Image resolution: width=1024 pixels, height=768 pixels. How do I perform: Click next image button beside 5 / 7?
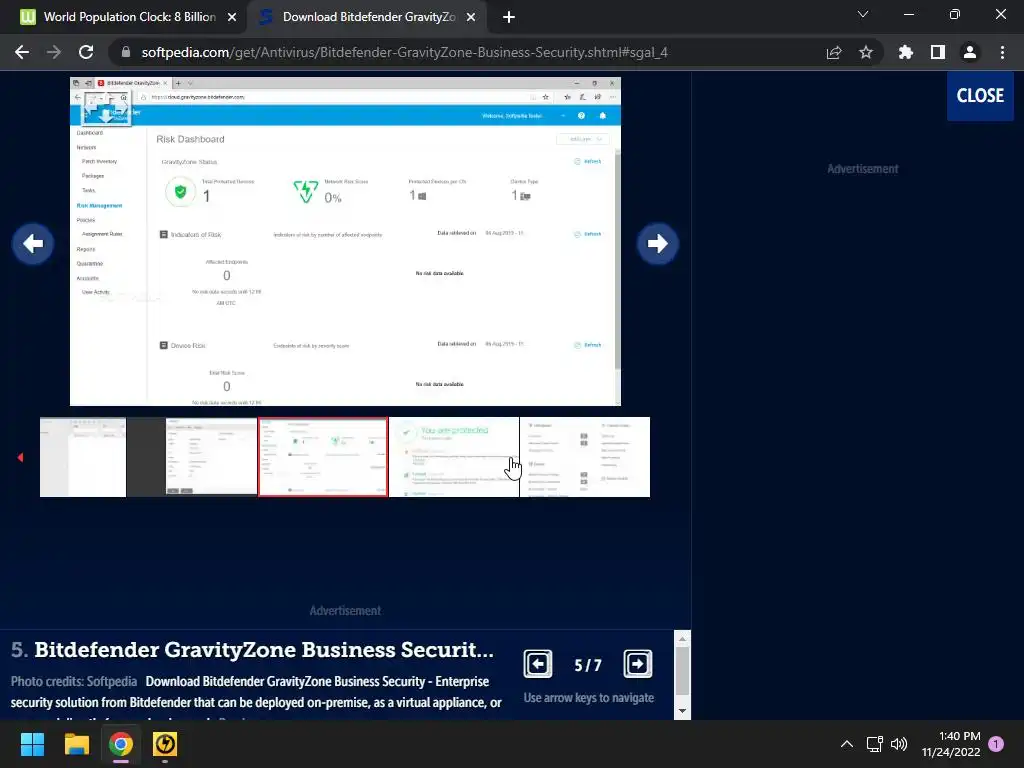637,664
